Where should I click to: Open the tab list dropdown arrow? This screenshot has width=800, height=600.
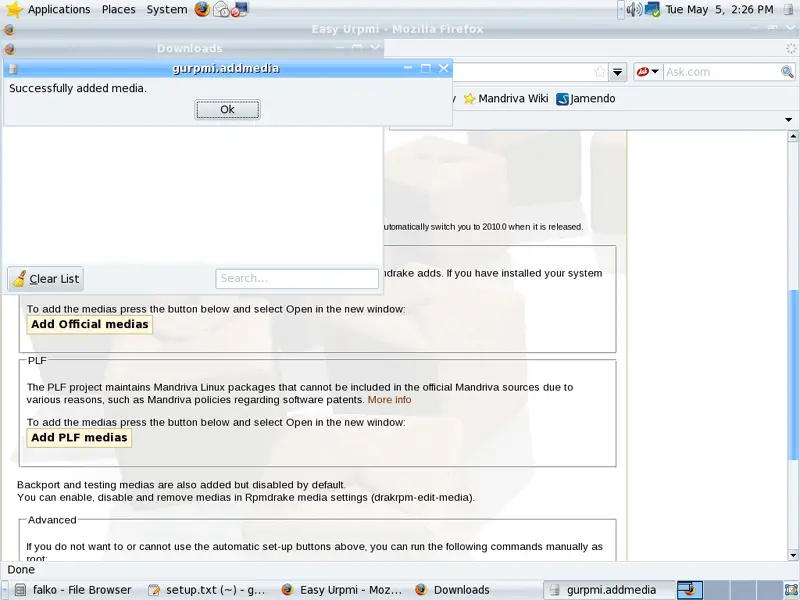tap(789, 119)
